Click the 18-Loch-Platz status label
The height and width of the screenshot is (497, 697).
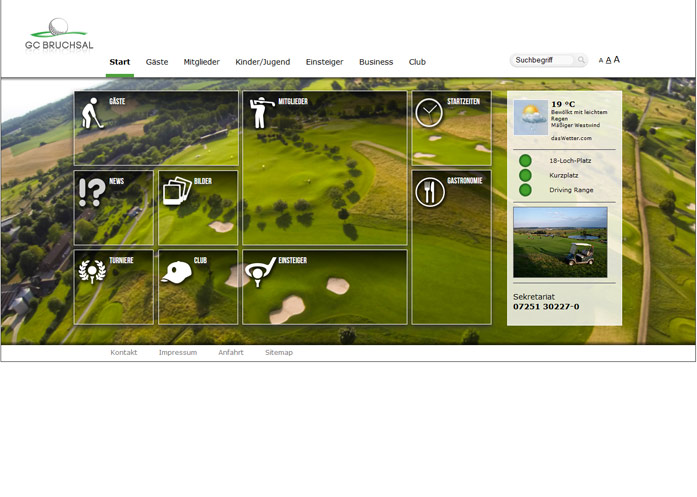[570, 160]
